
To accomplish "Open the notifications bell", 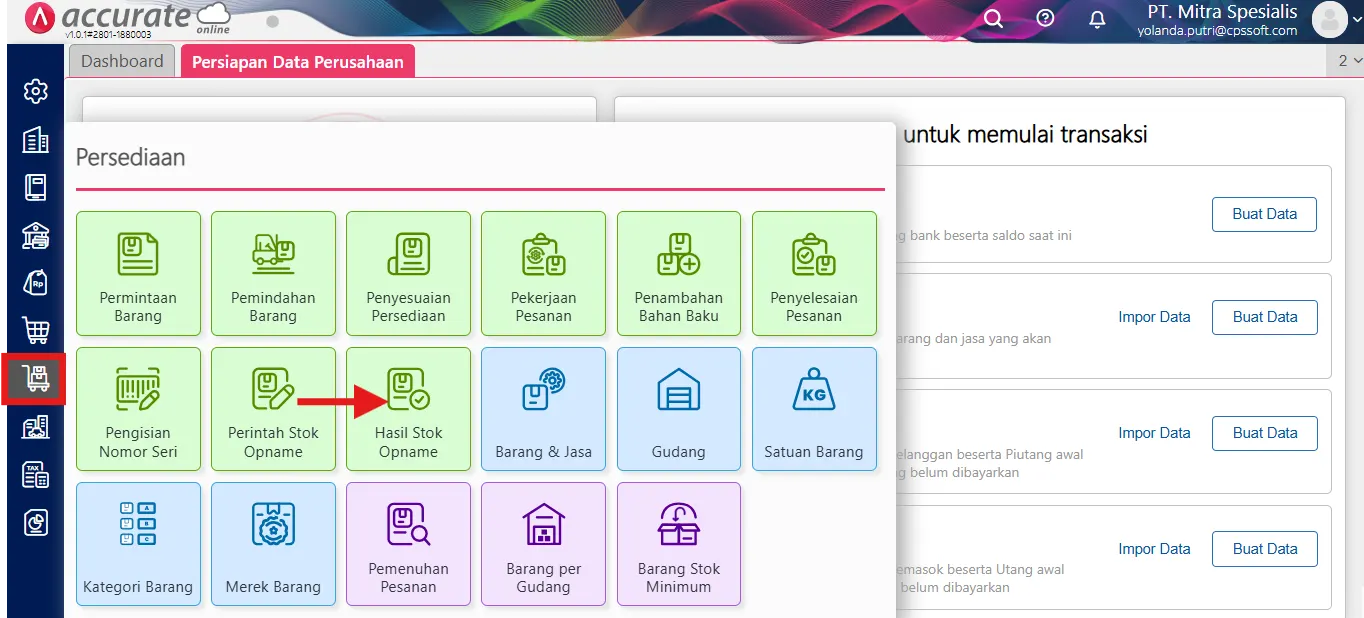I will pos(1097,19).
